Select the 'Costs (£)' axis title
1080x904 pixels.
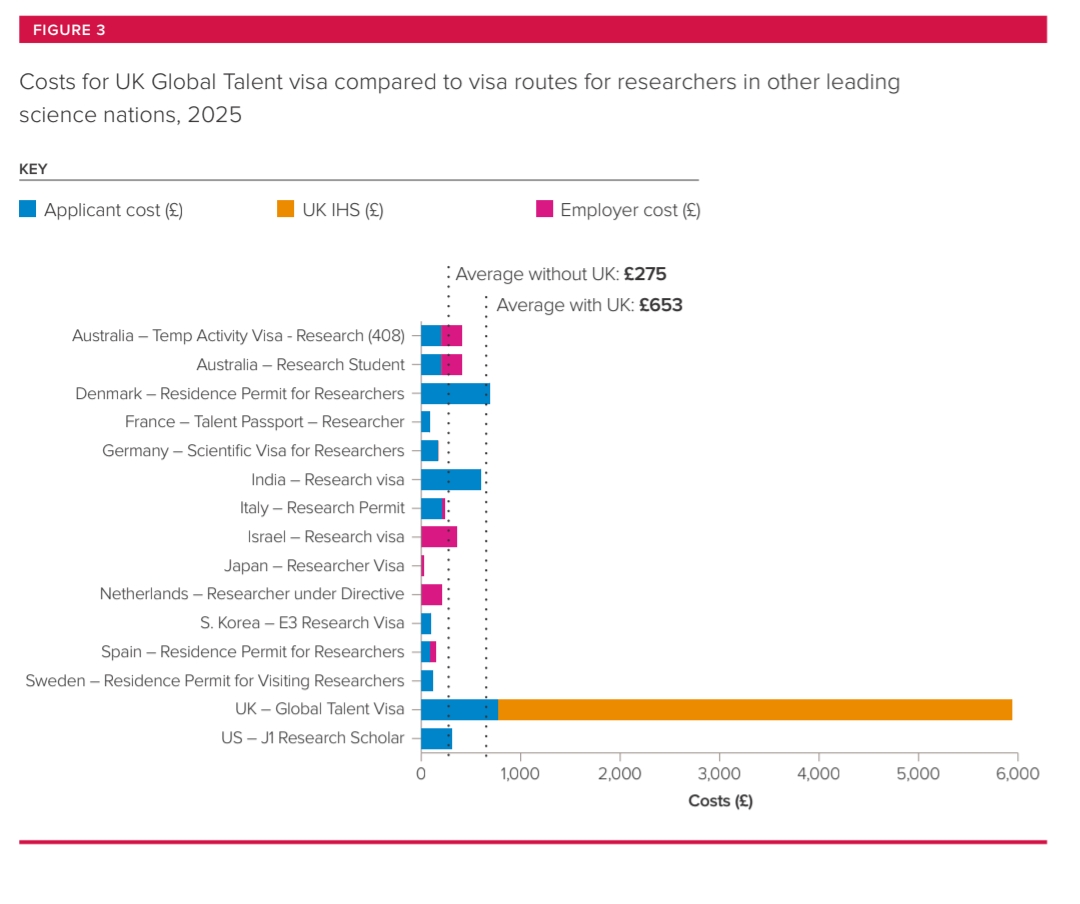tap(720, 802)
